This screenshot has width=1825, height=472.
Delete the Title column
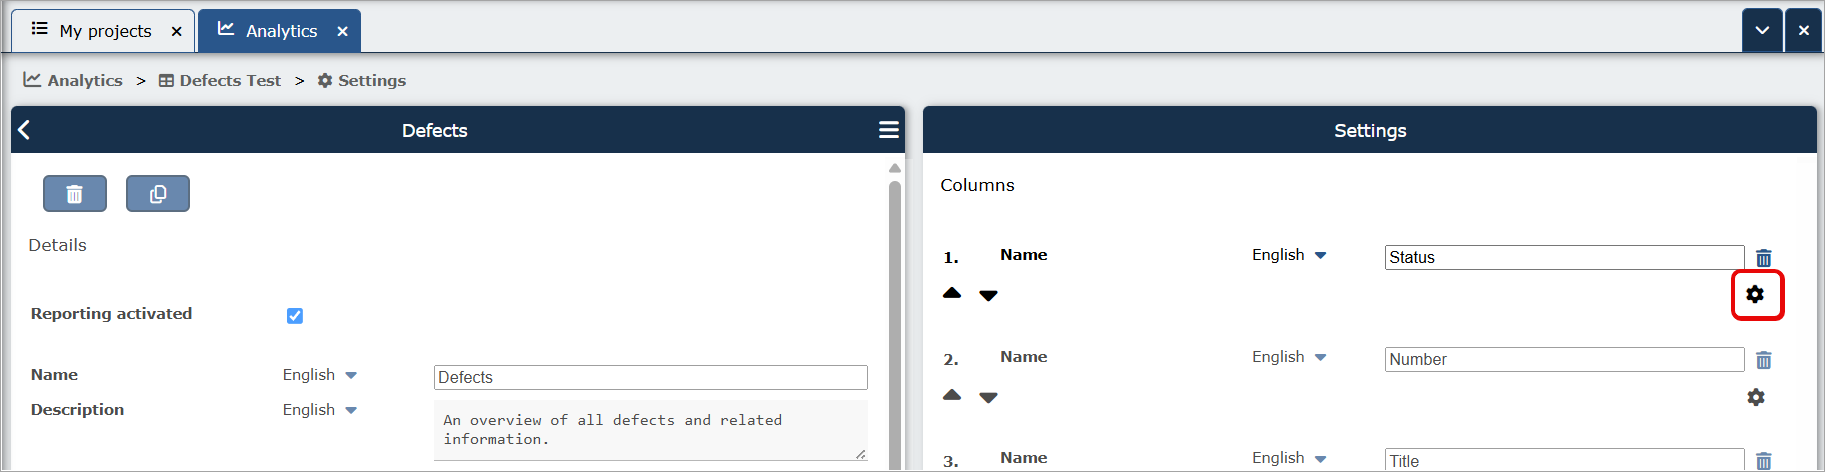coord(1764,461)
